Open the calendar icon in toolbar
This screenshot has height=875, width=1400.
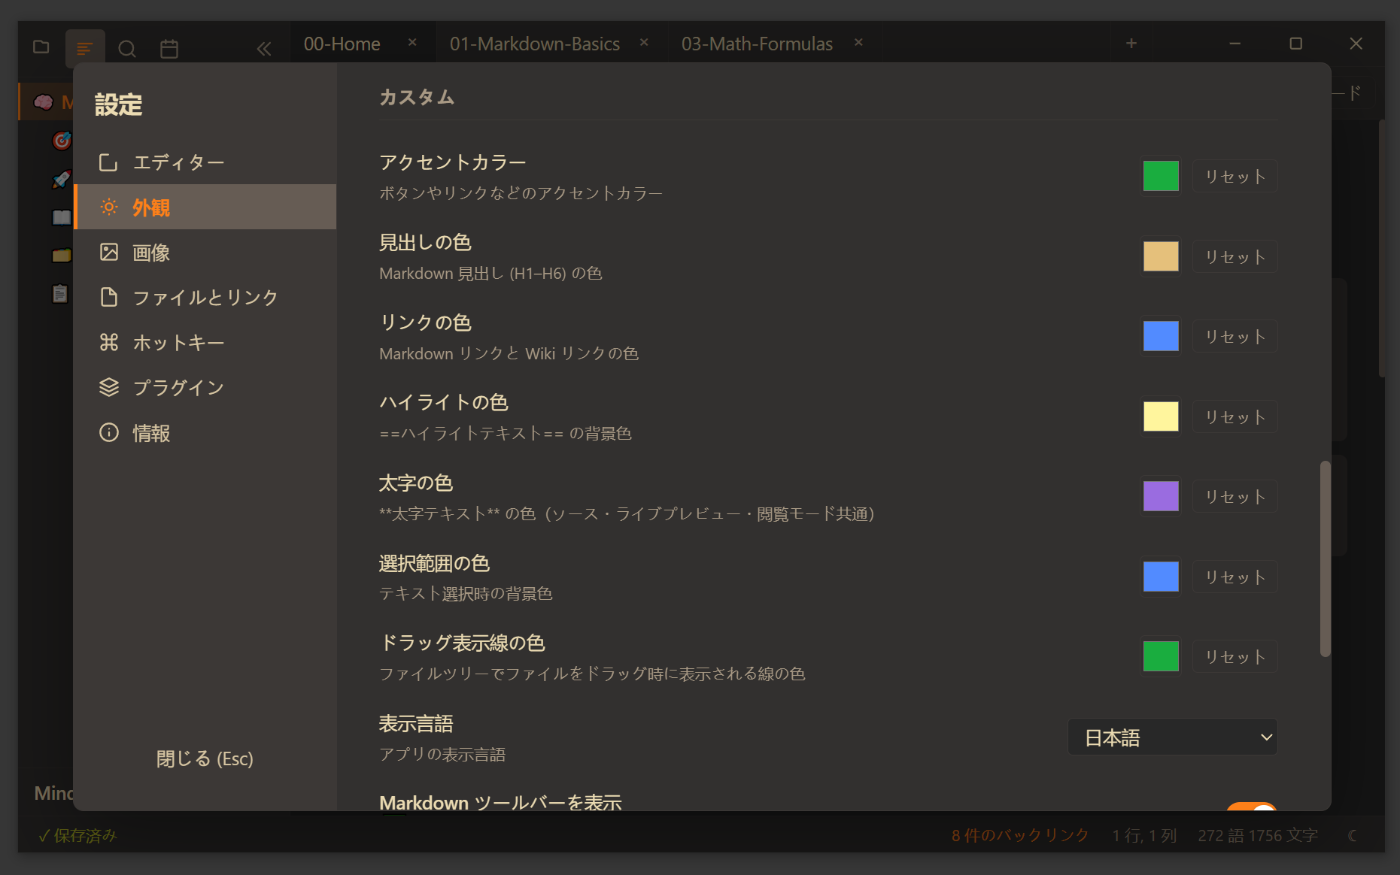(x=169, y=48)
